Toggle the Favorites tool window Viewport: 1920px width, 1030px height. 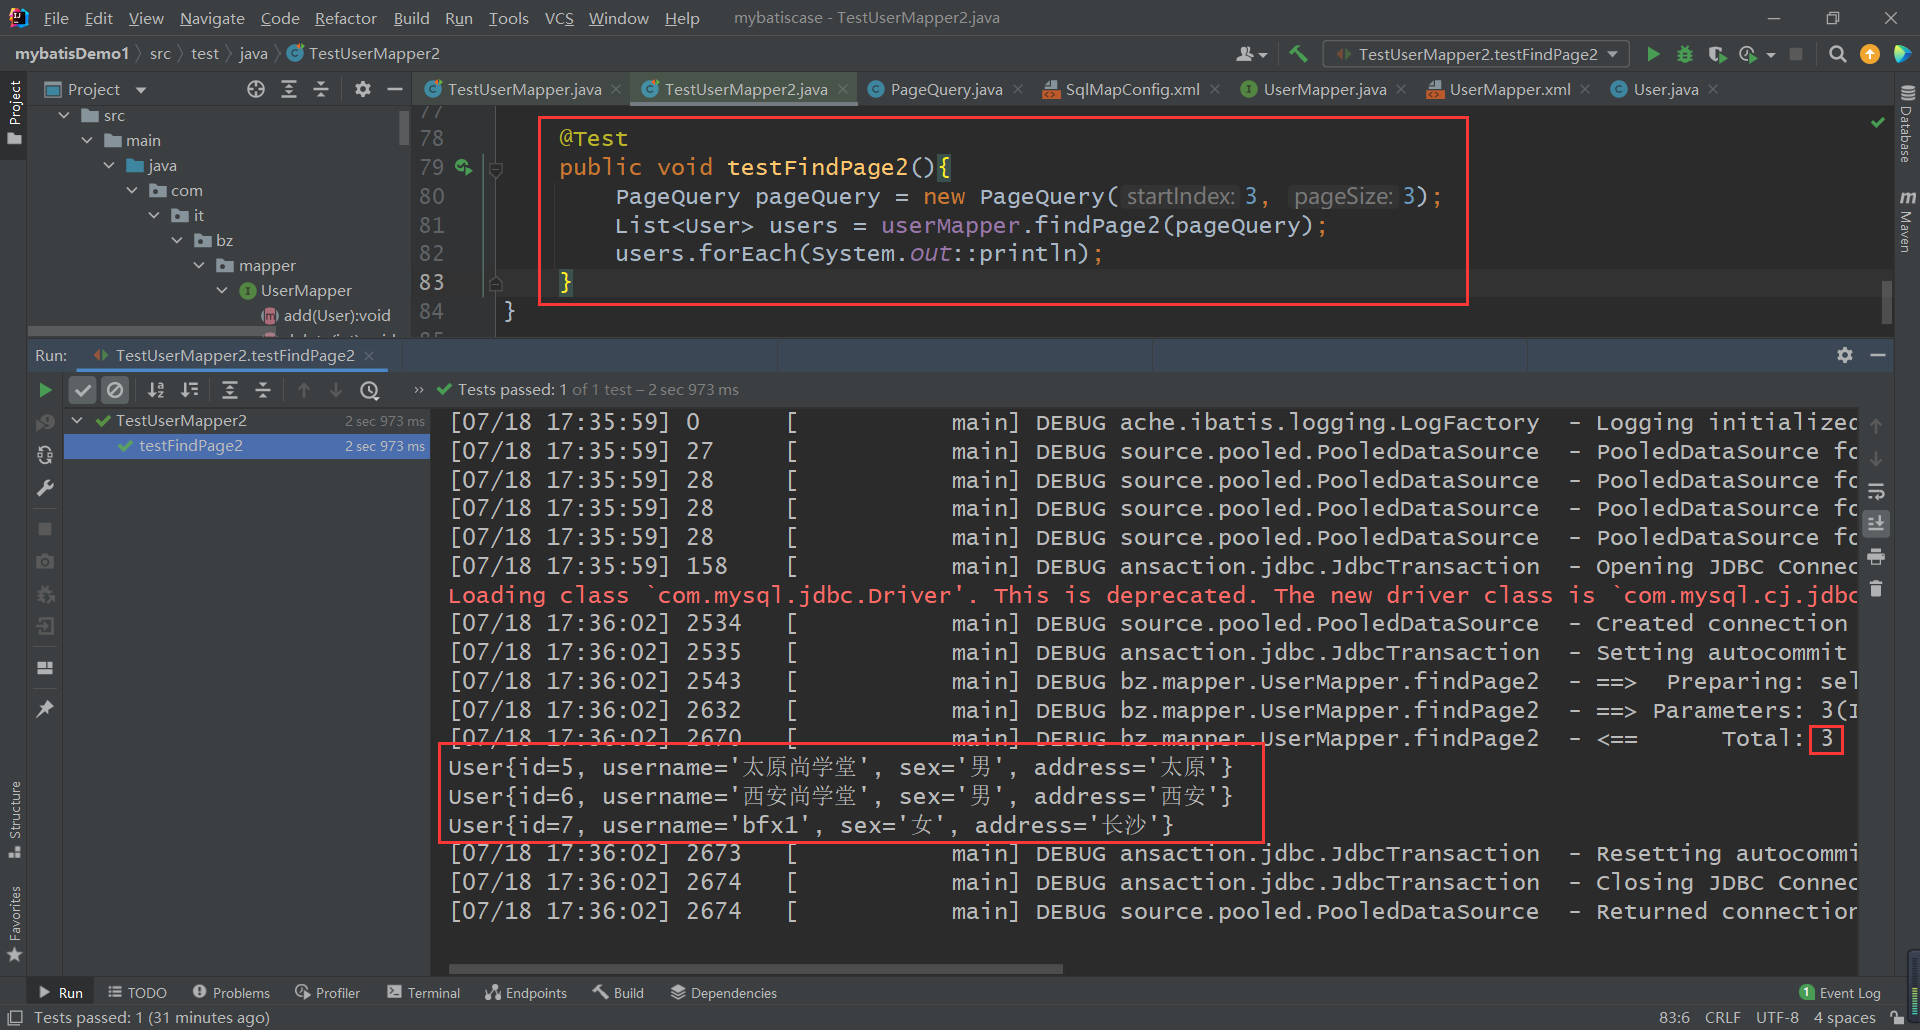click(x=15, y=924)
